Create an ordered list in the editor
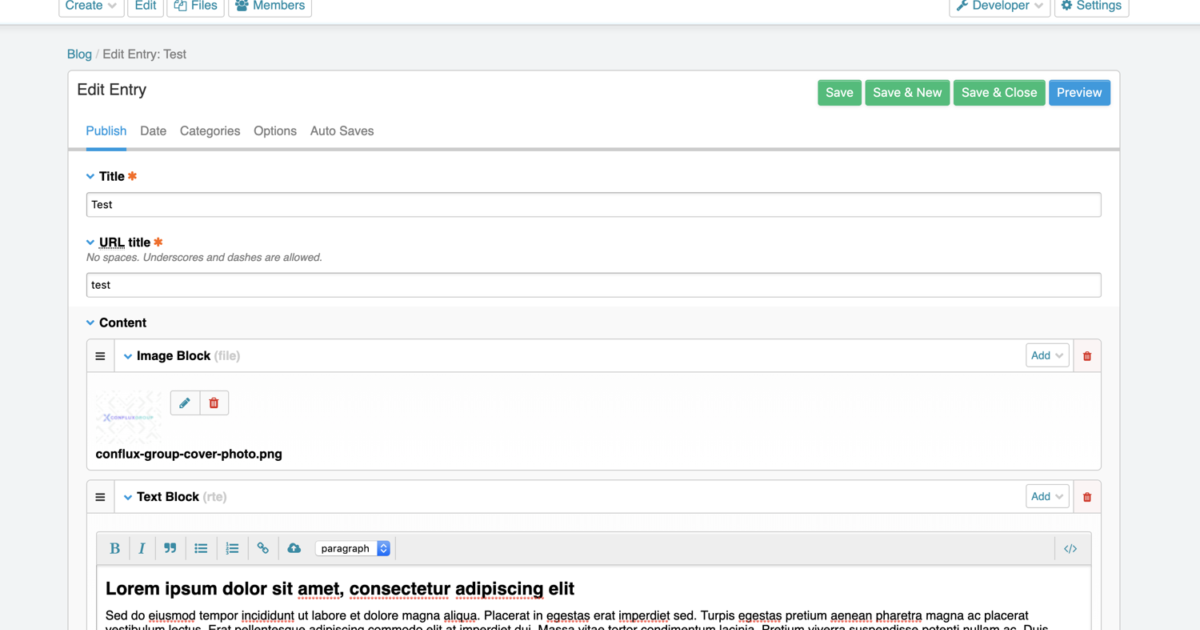 tap(232, 548)
